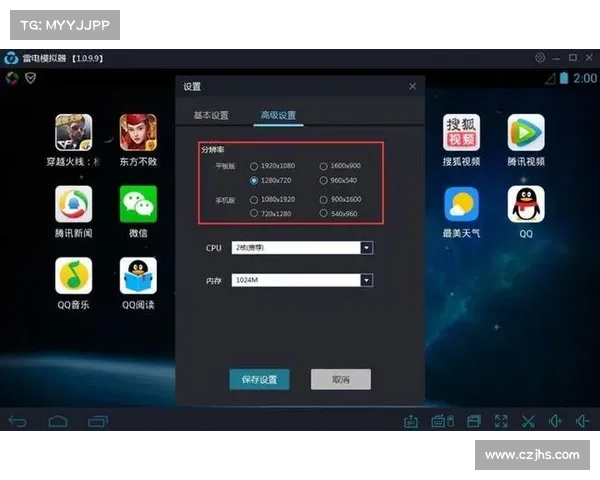This screenshot has height=480, width=600.
Task: Click the scissors screenshot icon in toolbar
Action: pos(528,421)
